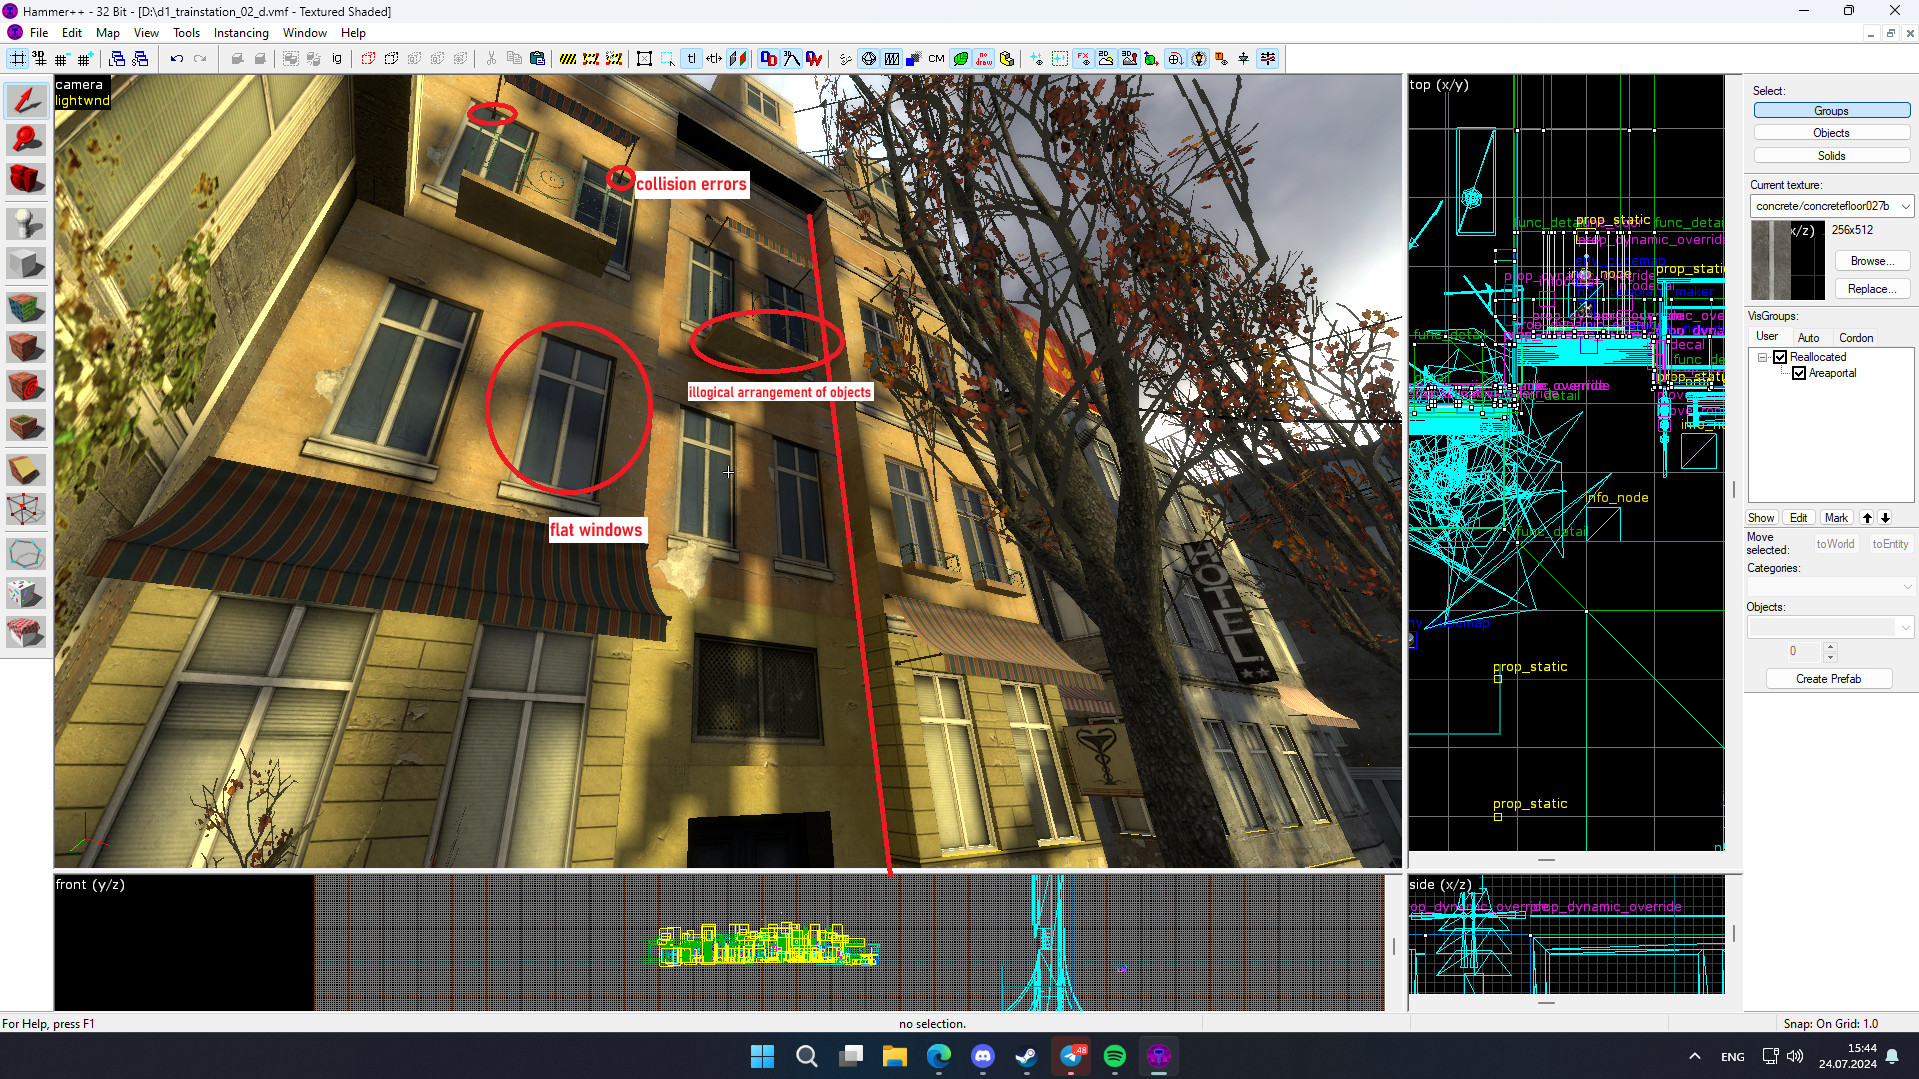Choose the Block creation tool

(x=25, y=264)
